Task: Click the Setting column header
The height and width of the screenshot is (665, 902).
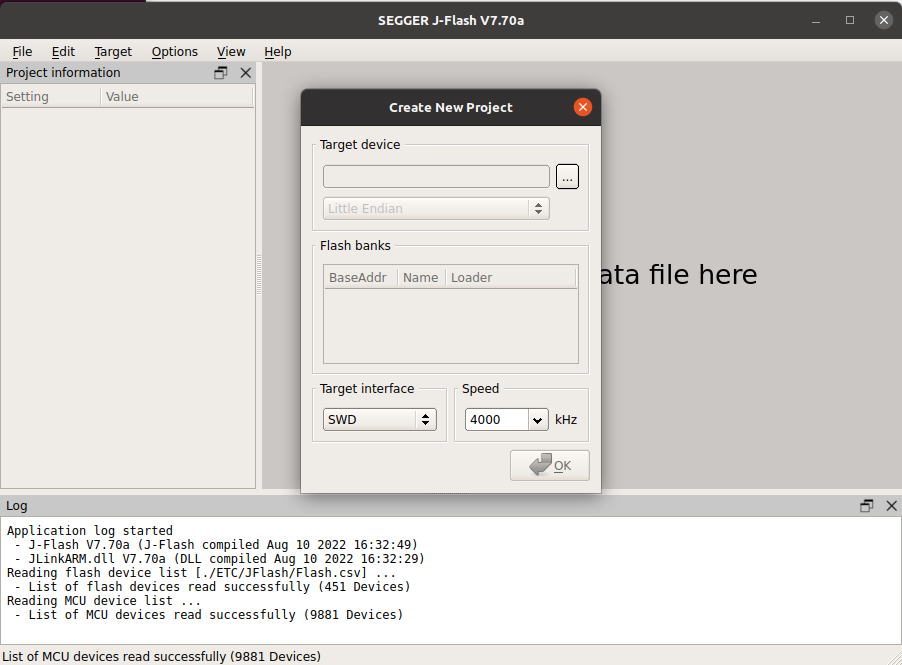Action: tap(51, 97)
